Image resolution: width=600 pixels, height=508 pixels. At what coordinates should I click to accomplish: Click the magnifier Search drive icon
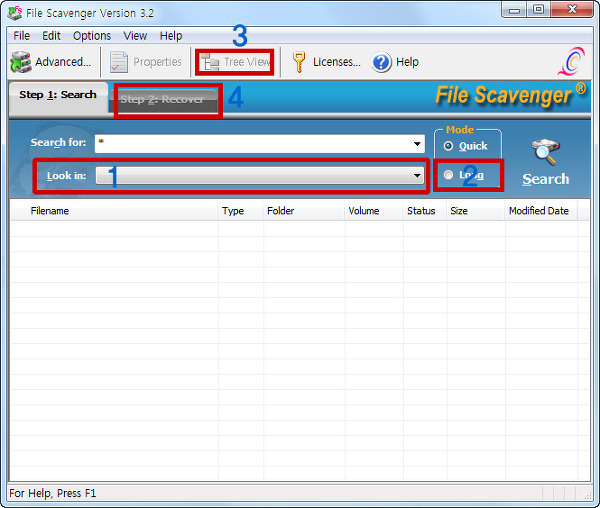pyautogui.click(x=545, y=152)
